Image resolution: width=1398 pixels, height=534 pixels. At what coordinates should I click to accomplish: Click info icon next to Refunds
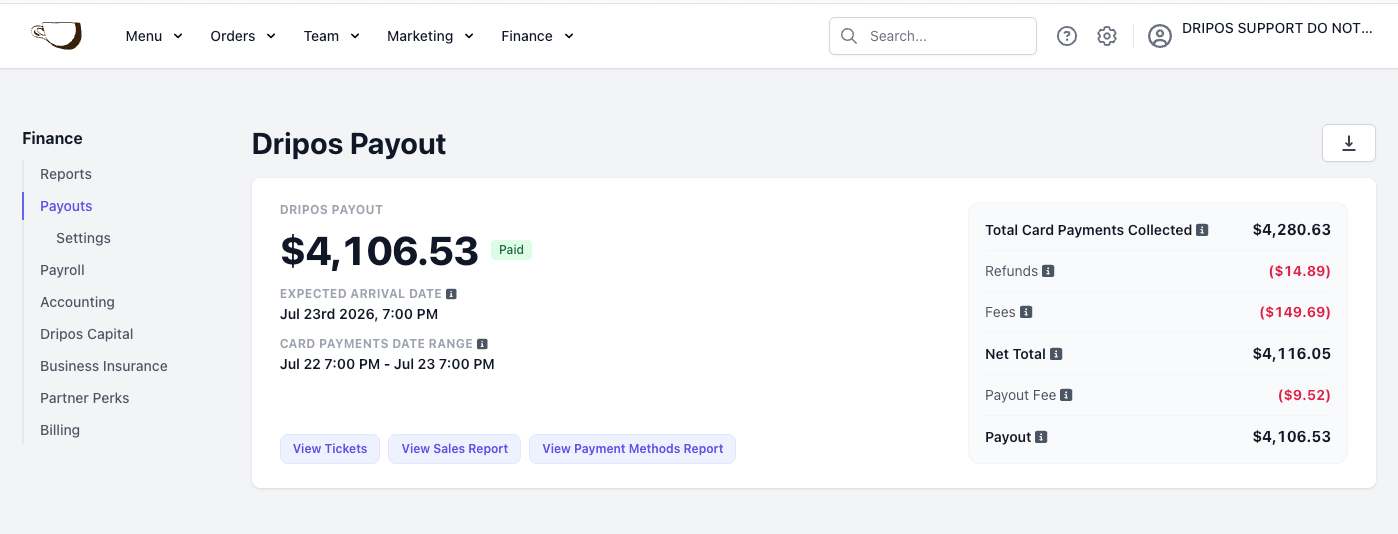click(1048, 271)
